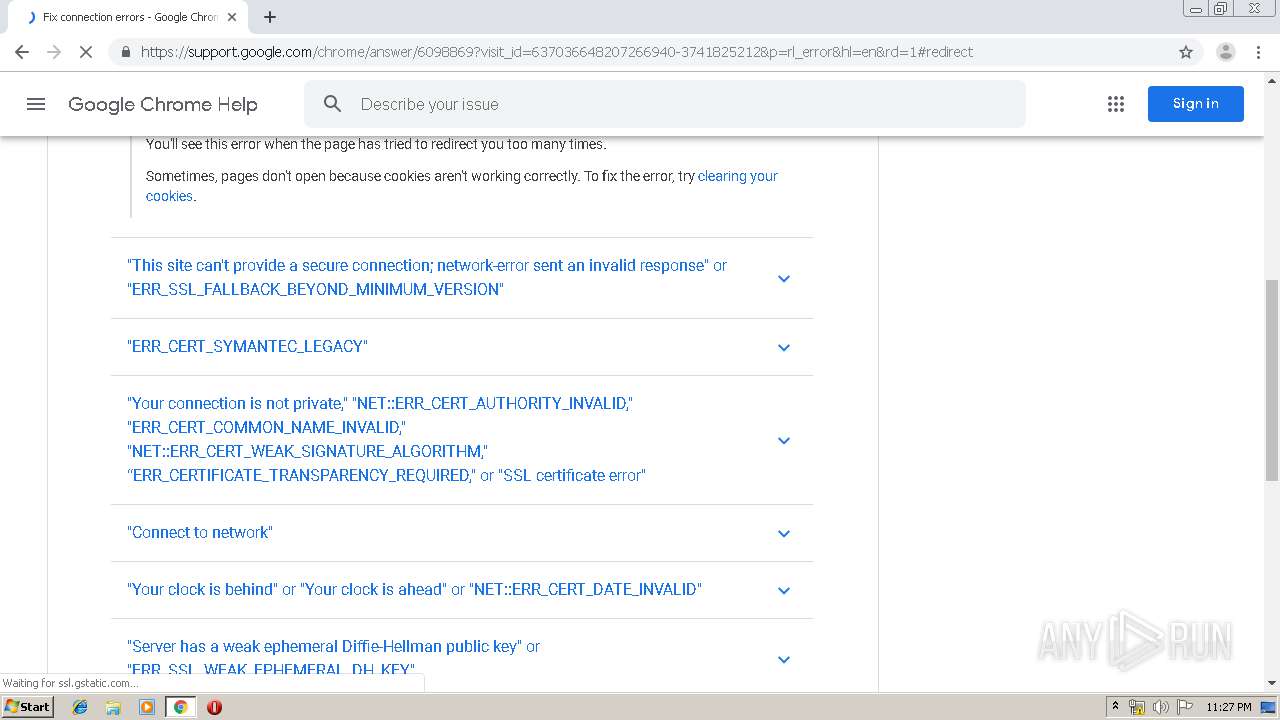Open Chrome's three-dot menu
The width and height of the screenshot is (1280, 720).
[x=1259, y=52]
